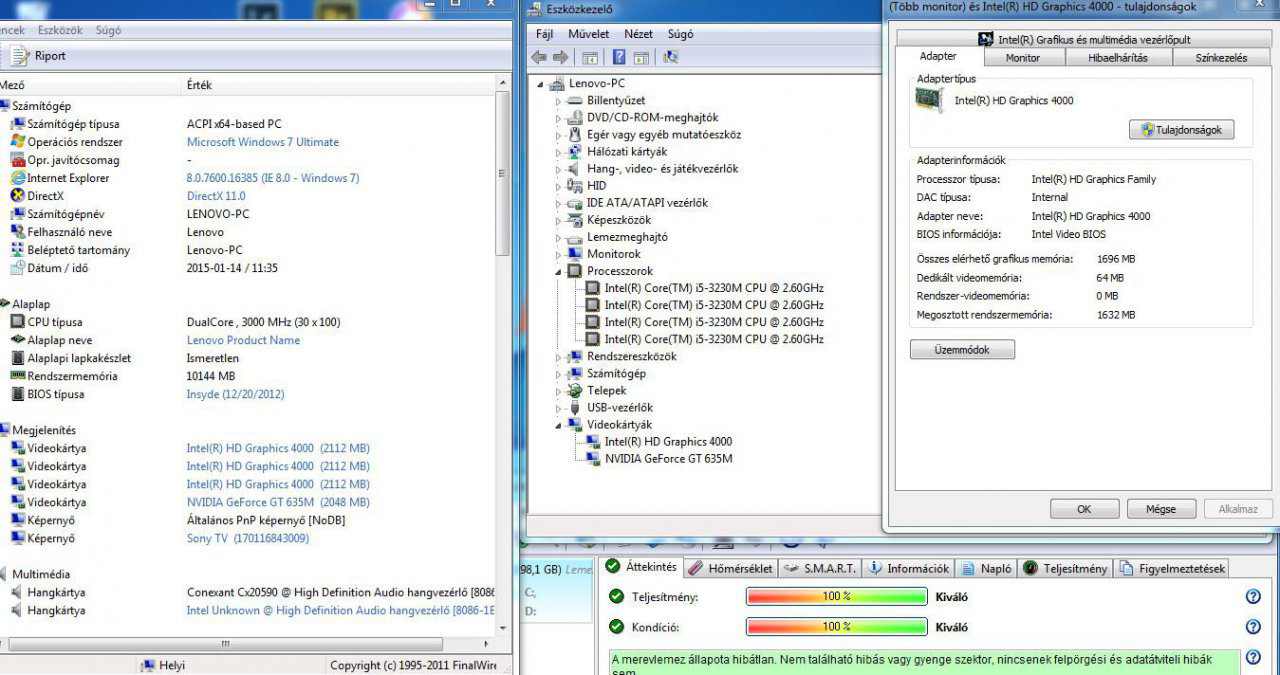Click the DirectX icon in the Mező list
This screenshot has width=1280, height=675.
point(17,196)
